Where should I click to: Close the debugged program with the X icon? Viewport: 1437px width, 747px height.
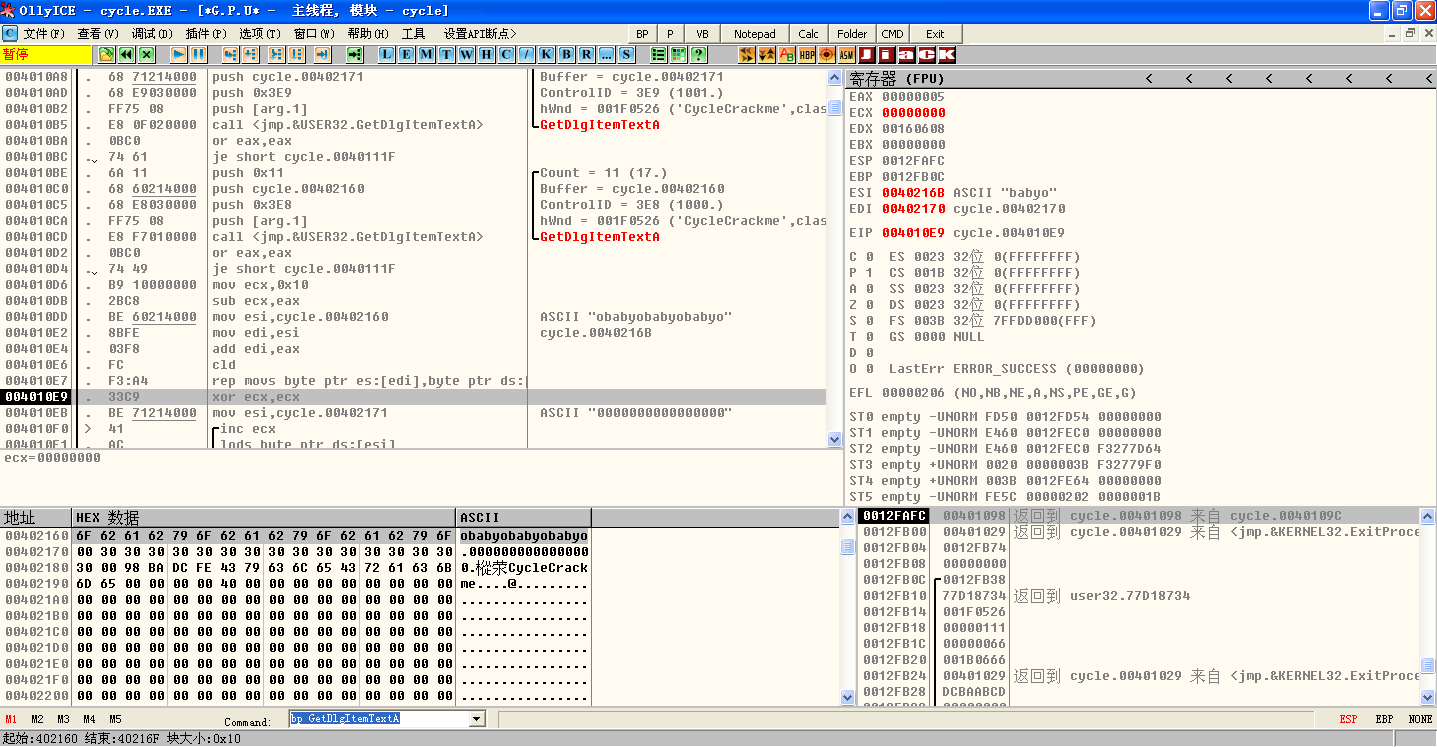[147, 54]
